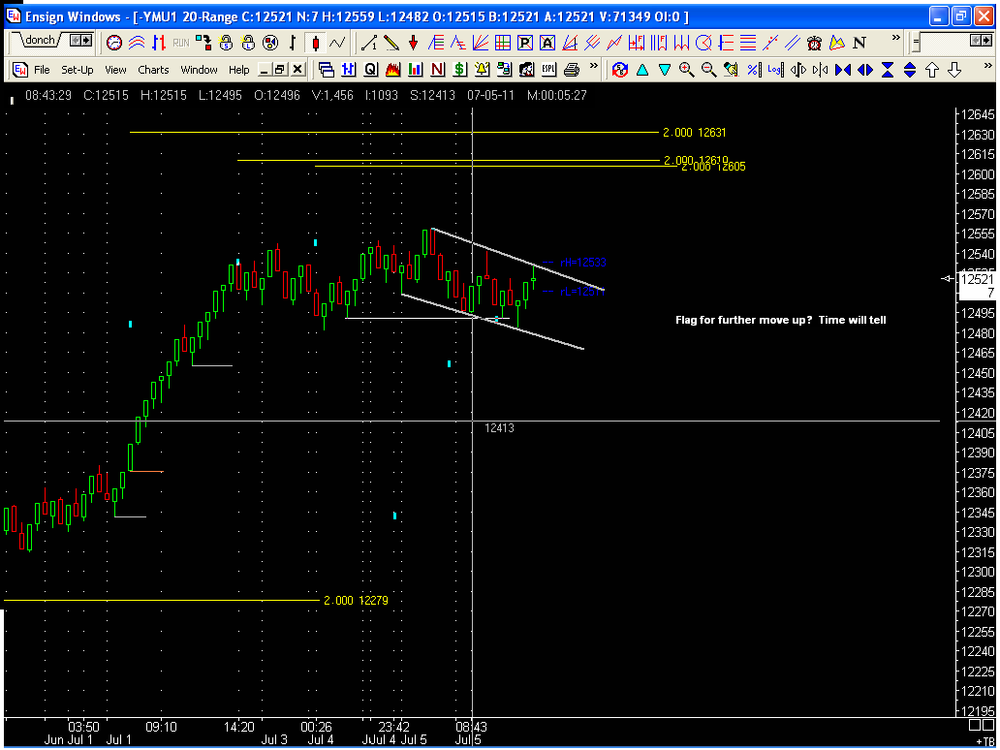Click the Ensign EW icon beside File
The width and height of the screenshot is (1000, 750).
(20, 69)
